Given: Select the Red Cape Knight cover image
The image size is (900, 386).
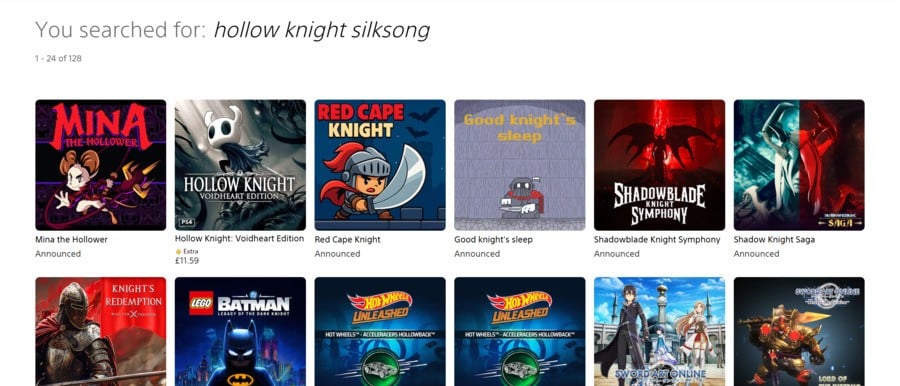Looking at the screenshot, I should 380,165.
